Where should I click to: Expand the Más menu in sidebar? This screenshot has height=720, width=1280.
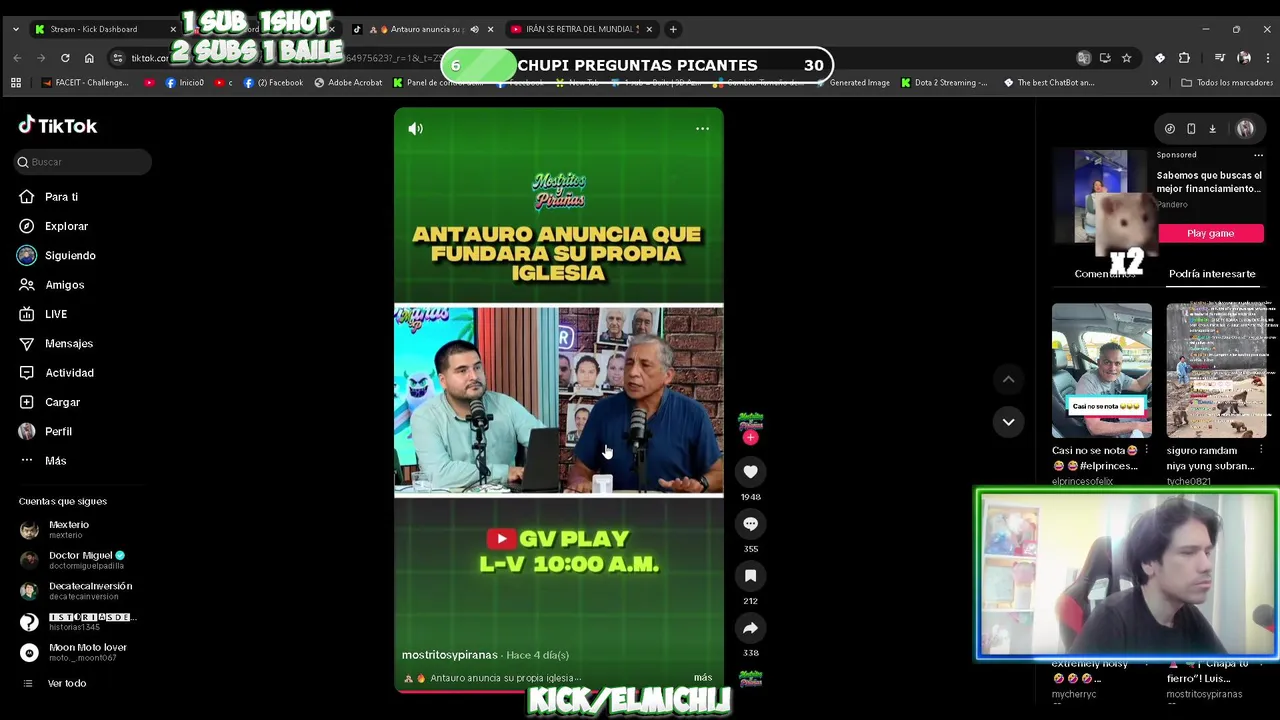[x=55, y=461]
